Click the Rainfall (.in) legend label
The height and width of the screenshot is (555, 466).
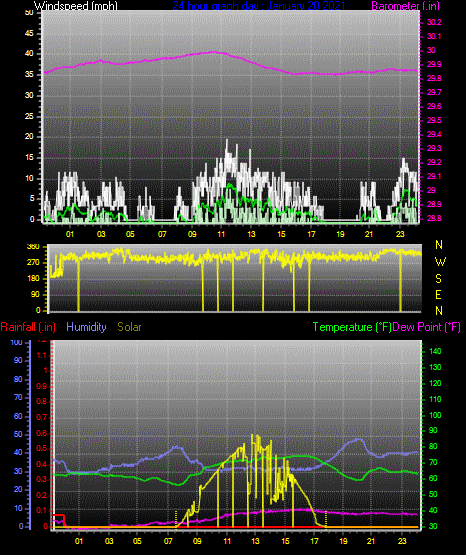pos(28,327)
